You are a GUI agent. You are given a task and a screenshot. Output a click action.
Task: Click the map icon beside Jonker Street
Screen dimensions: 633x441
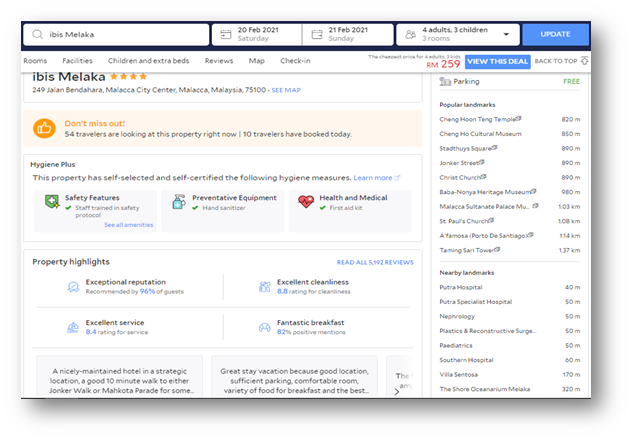tap(482, 162)
